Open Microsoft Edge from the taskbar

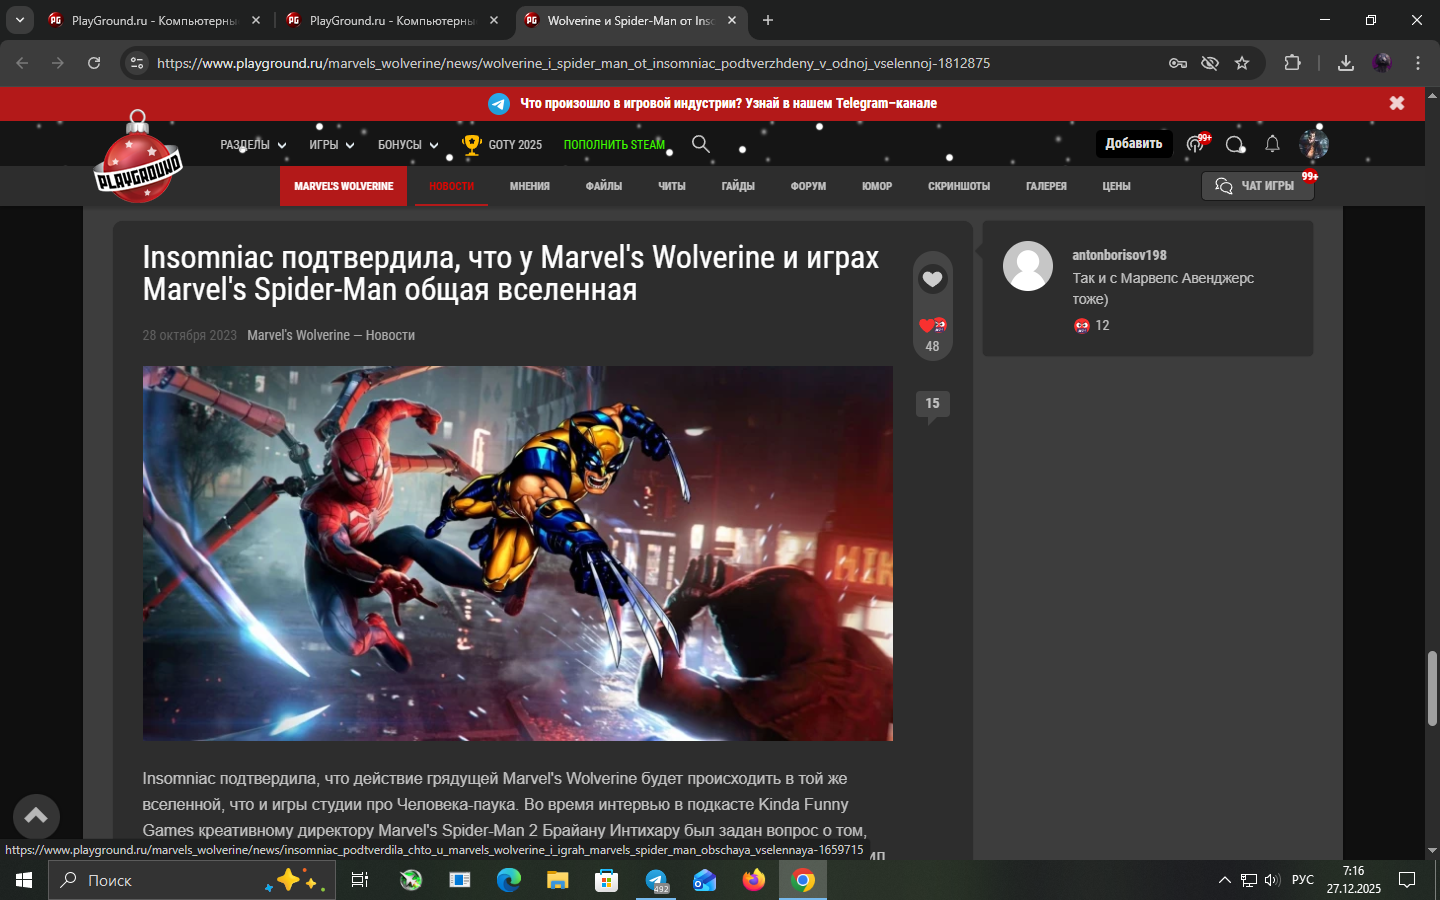pos(509,880)
